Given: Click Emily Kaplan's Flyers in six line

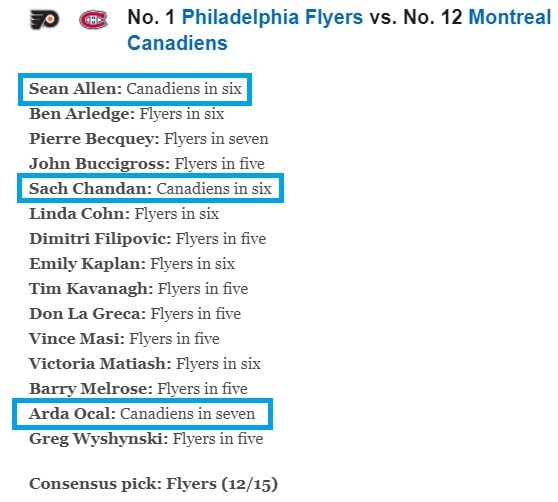Looking at the screenshot, I should click(x=132, y=264).
